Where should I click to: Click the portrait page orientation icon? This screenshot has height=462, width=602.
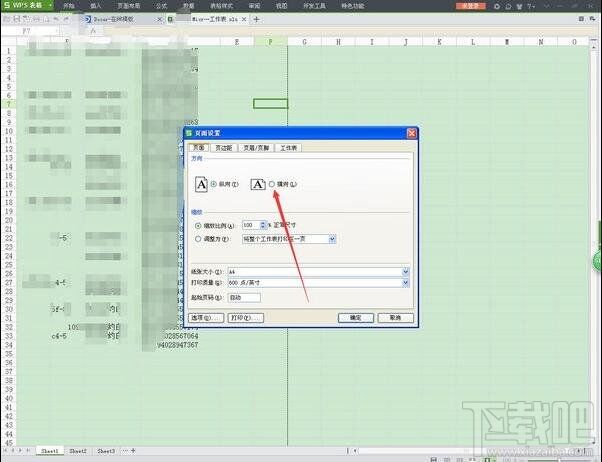[200, 184]
